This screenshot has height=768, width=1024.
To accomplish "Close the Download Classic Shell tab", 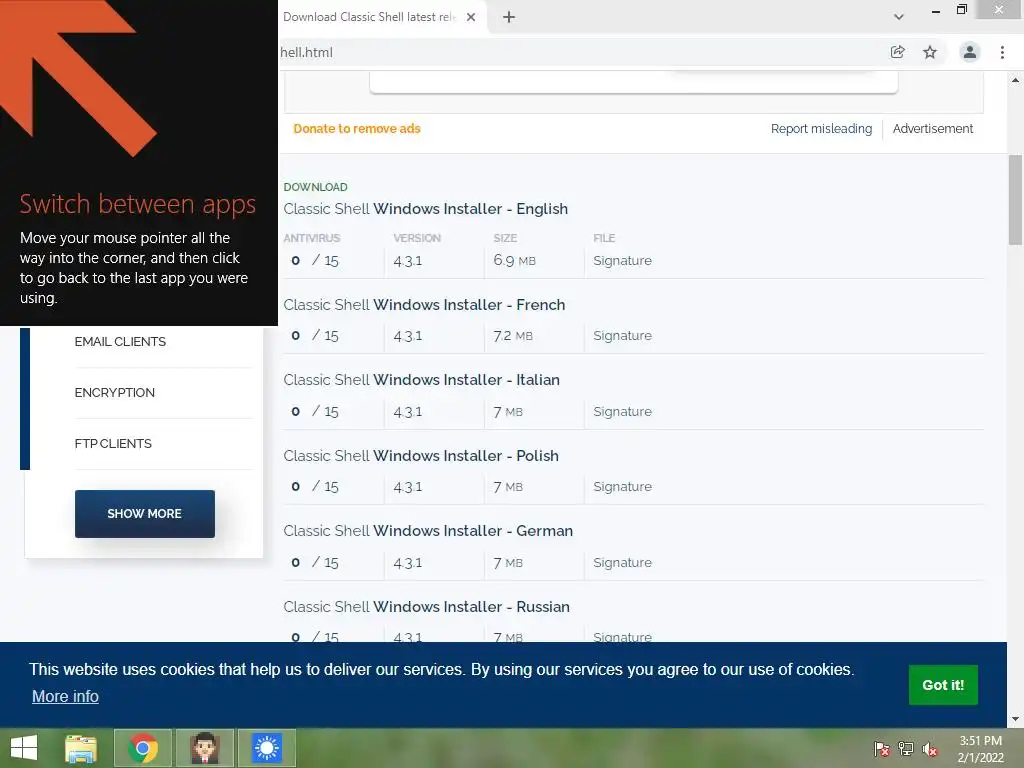I will [471, 18].
